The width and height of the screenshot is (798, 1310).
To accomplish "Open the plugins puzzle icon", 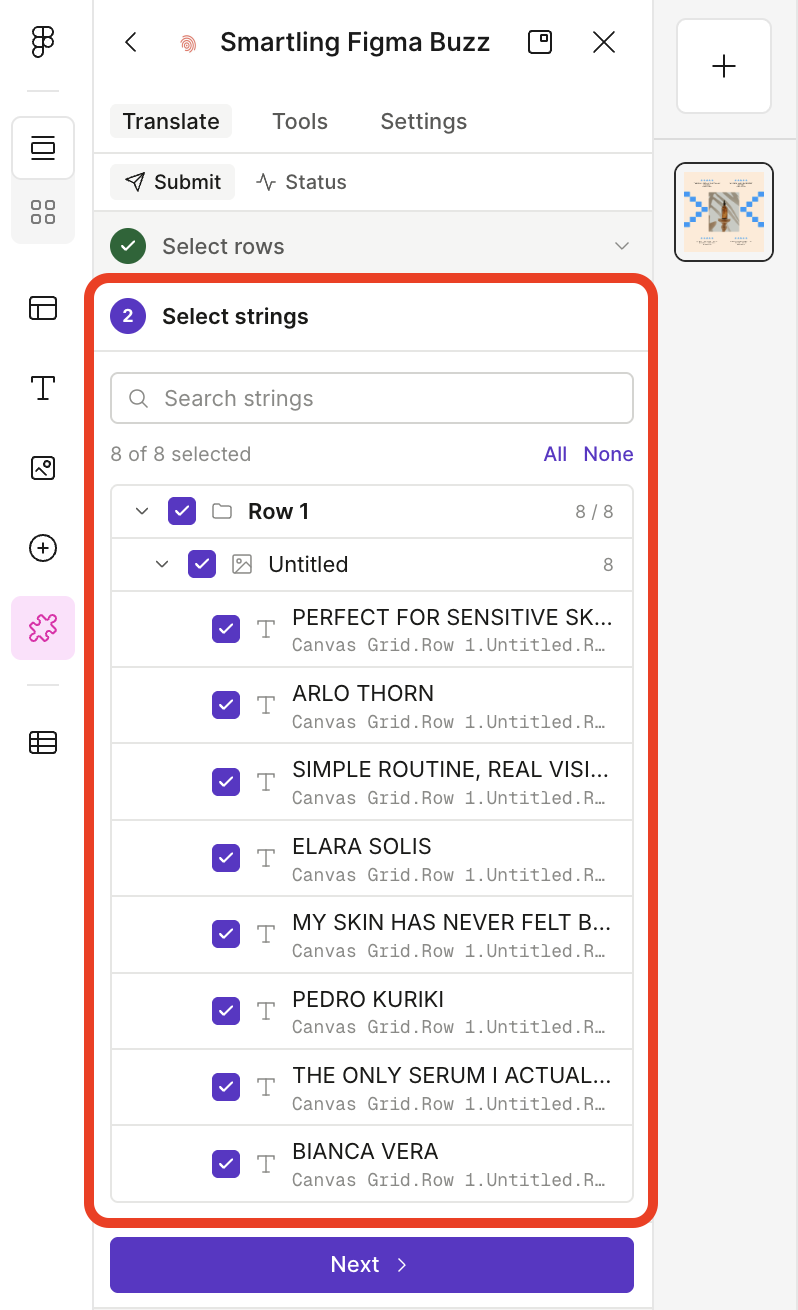I will [43, 628].
